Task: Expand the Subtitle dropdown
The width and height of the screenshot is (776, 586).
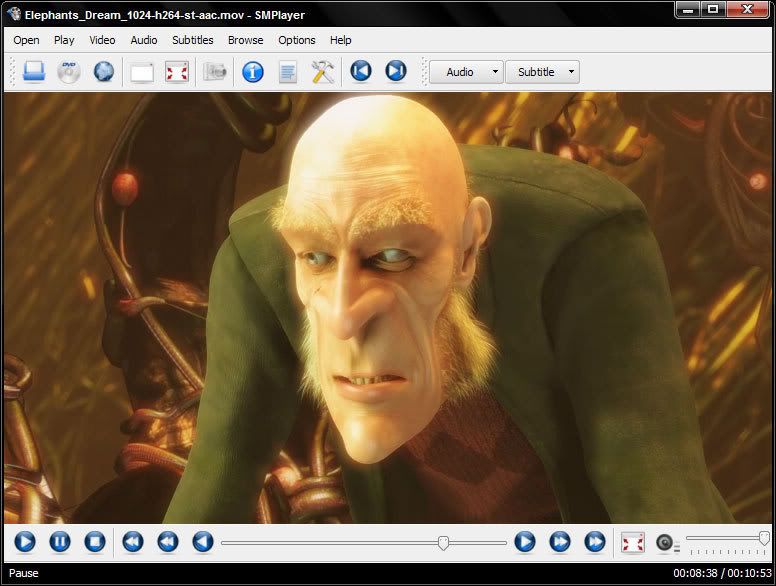Action: (x=542, y=72)
